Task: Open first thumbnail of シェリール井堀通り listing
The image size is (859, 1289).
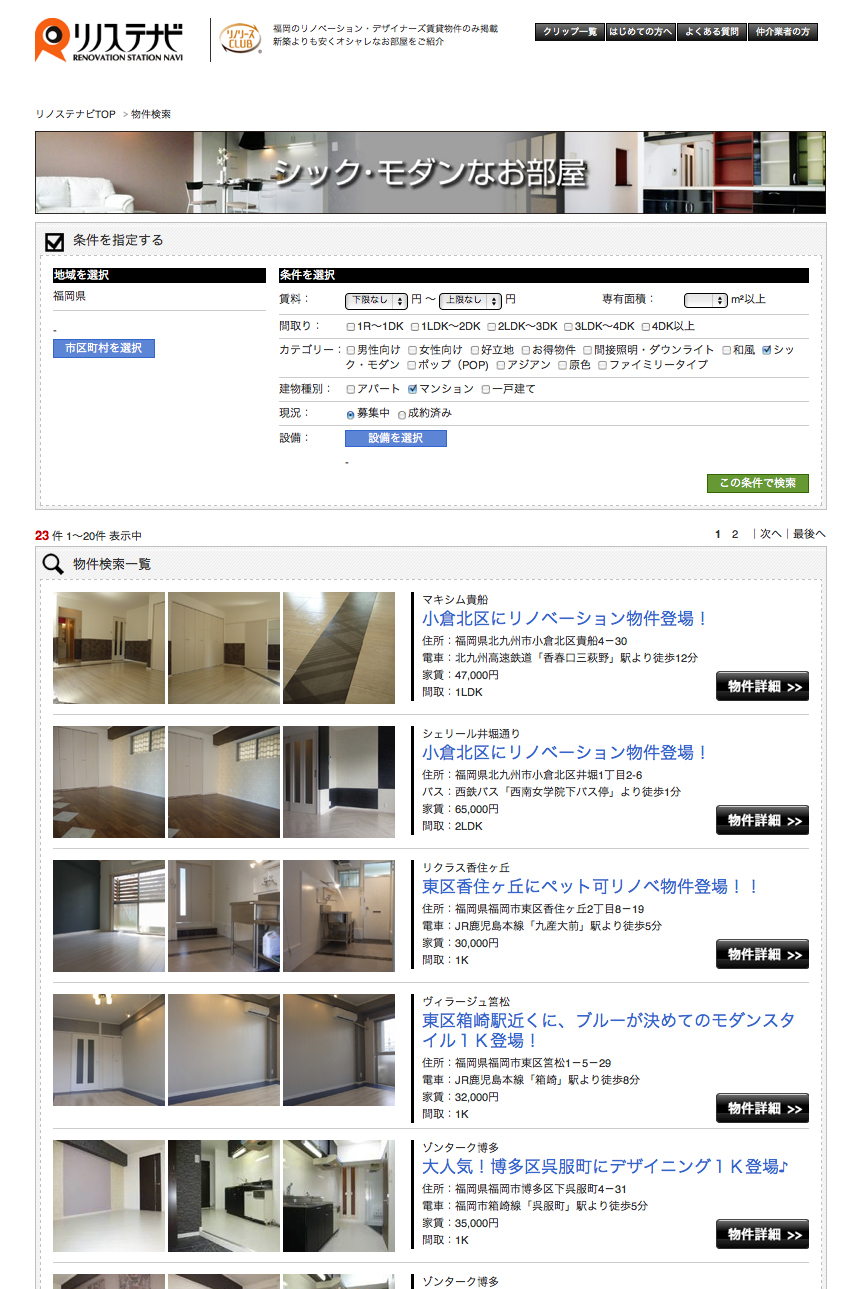Action: pyautogui.click(x=109, y=782)
